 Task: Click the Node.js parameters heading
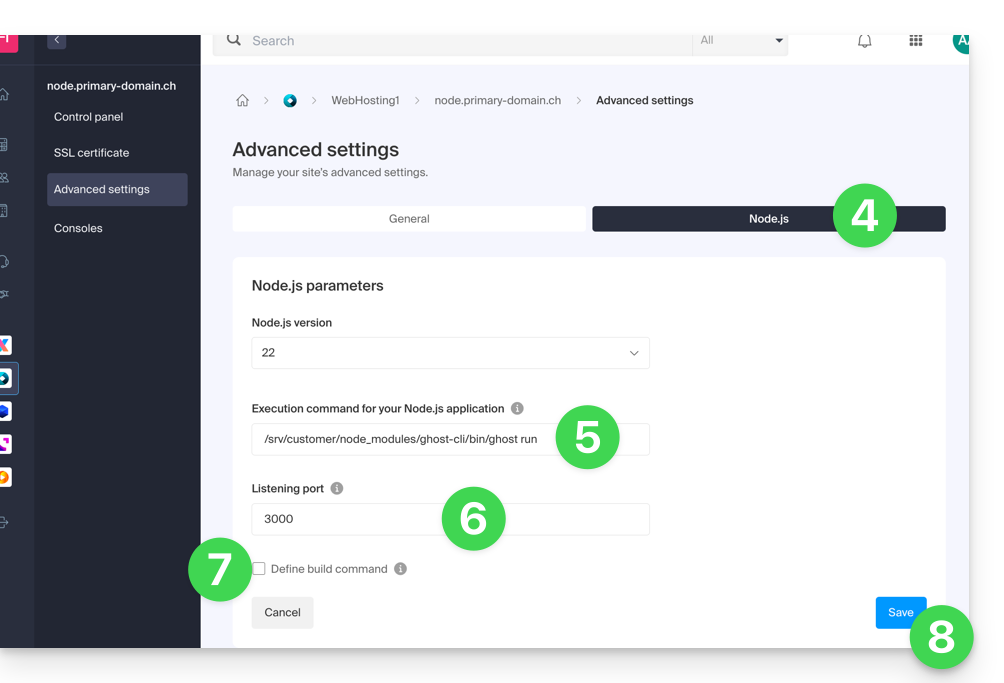point(318,285)
